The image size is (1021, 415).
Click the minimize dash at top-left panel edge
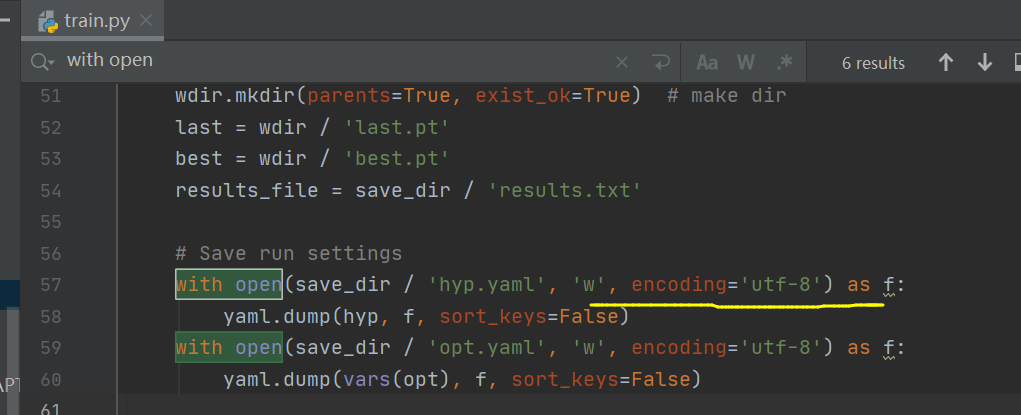(5, 20)
